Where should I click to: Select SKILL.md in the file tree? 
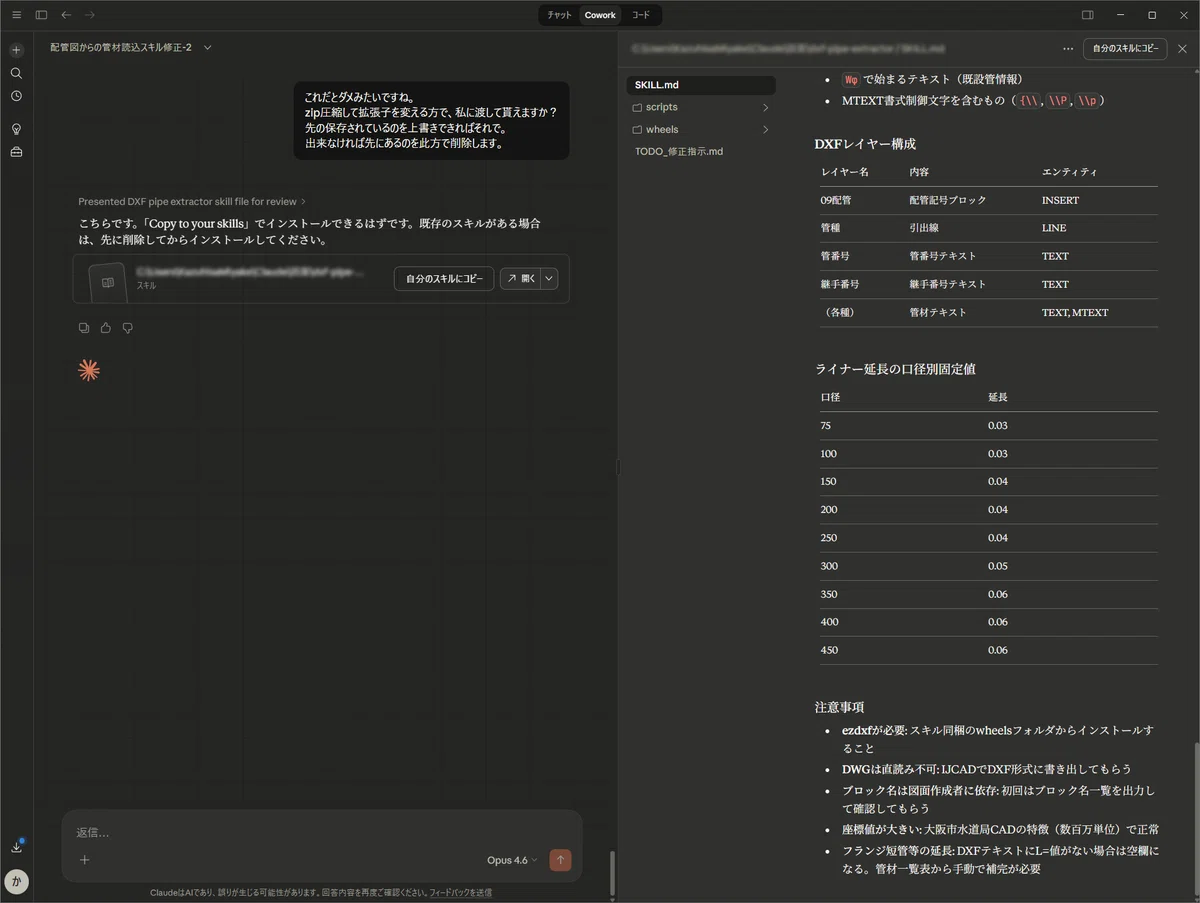[701, 85]
